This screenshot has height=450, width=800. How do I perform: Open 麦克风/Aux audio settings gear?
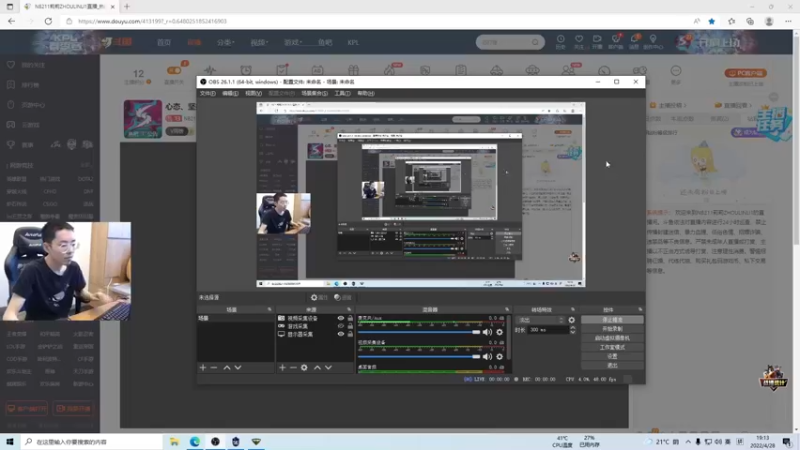click(499, 332)
